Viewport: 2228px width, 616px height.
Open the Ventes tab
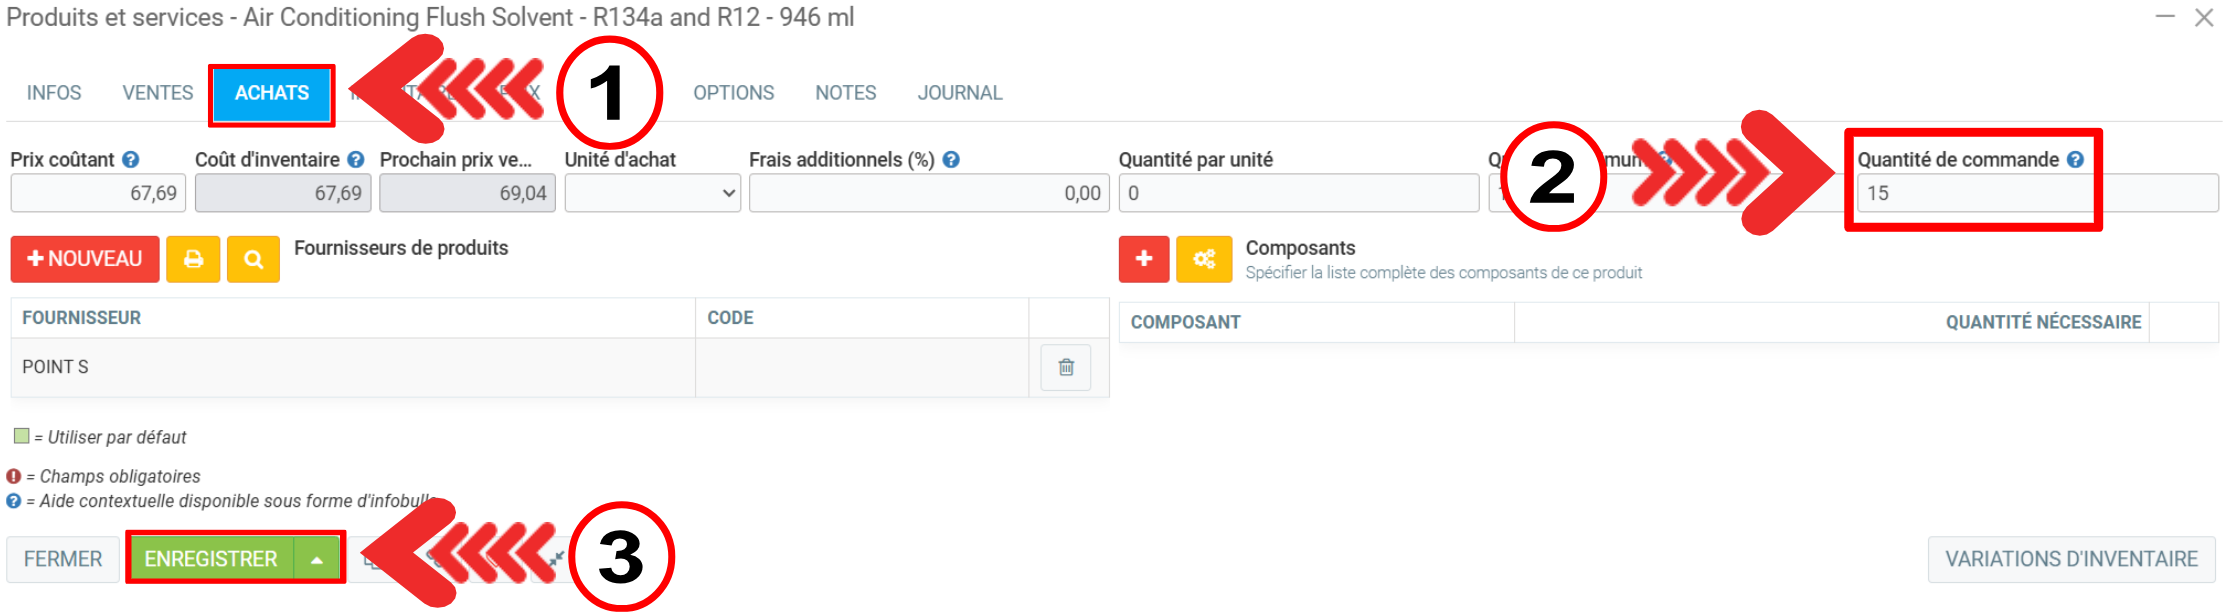click(158, 93)
